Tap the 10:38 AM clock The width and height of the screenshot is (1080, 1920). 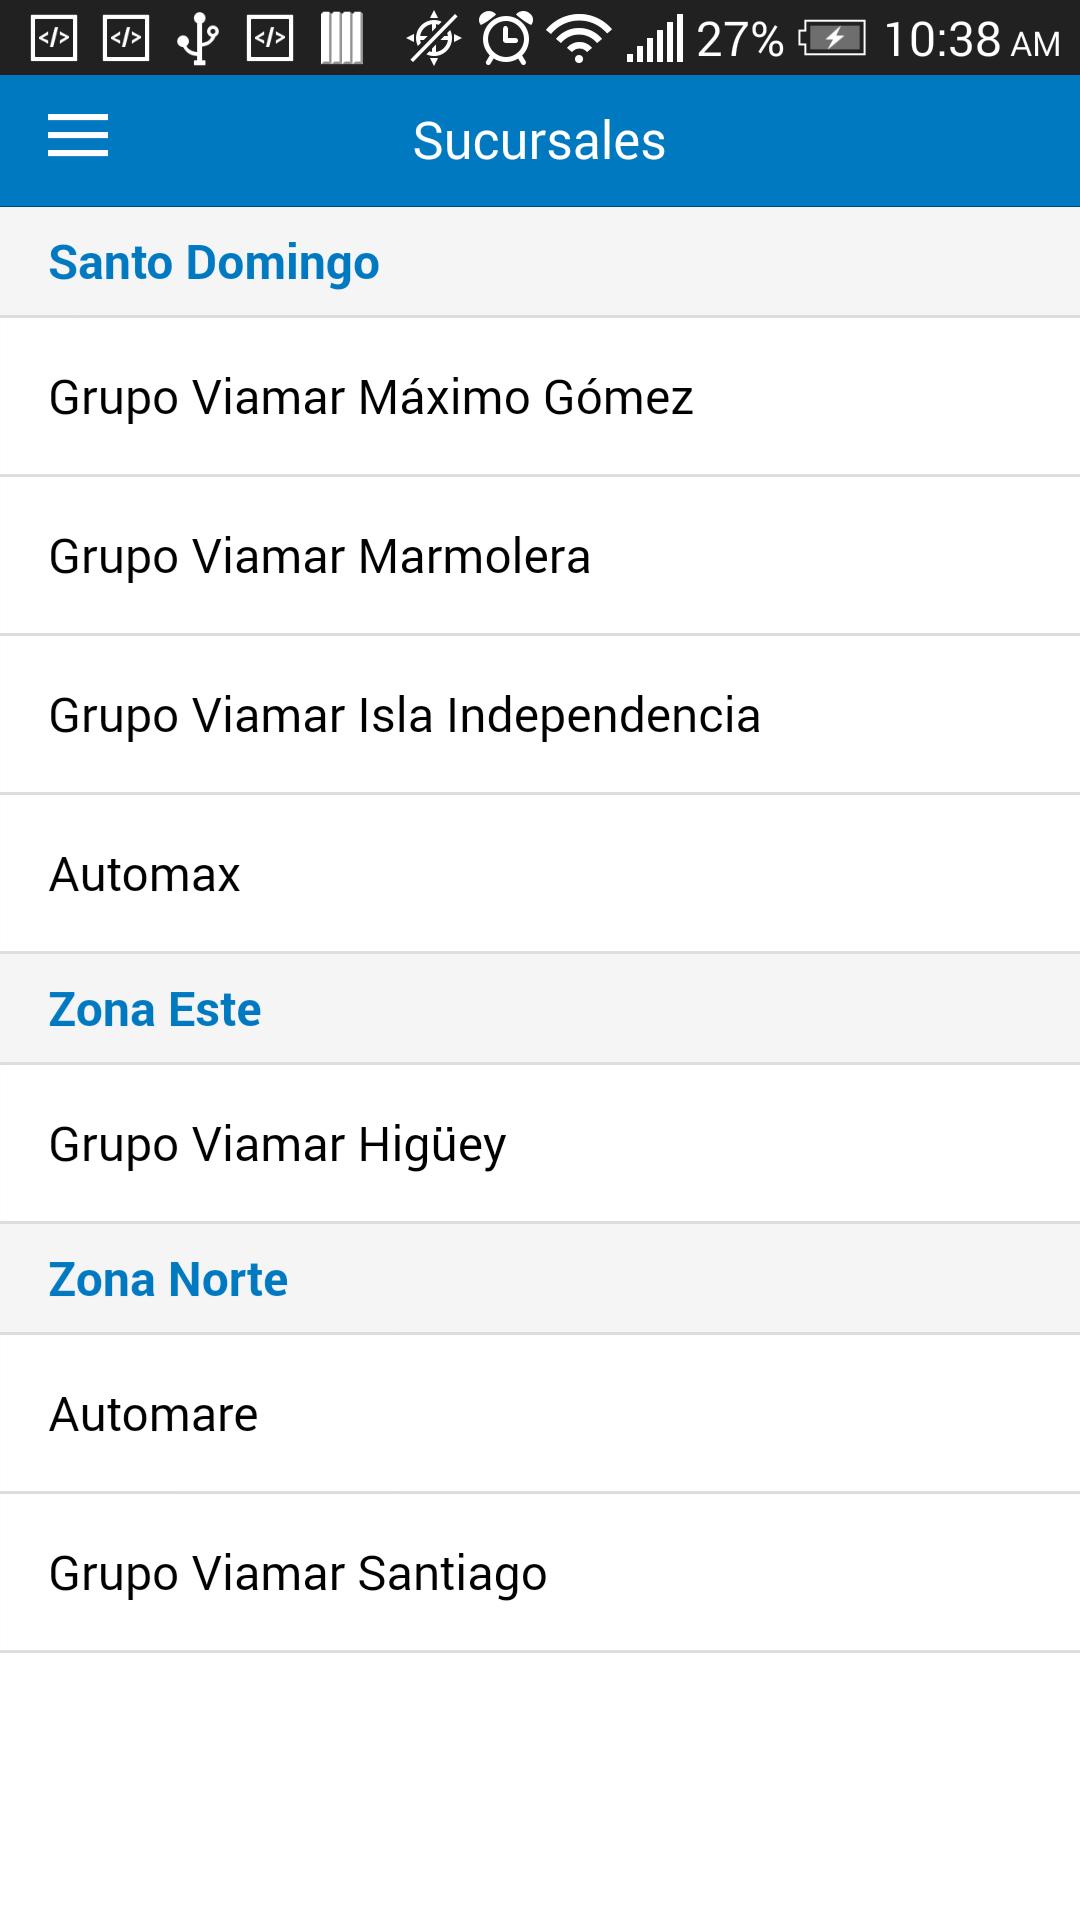[x=972, y=40]
